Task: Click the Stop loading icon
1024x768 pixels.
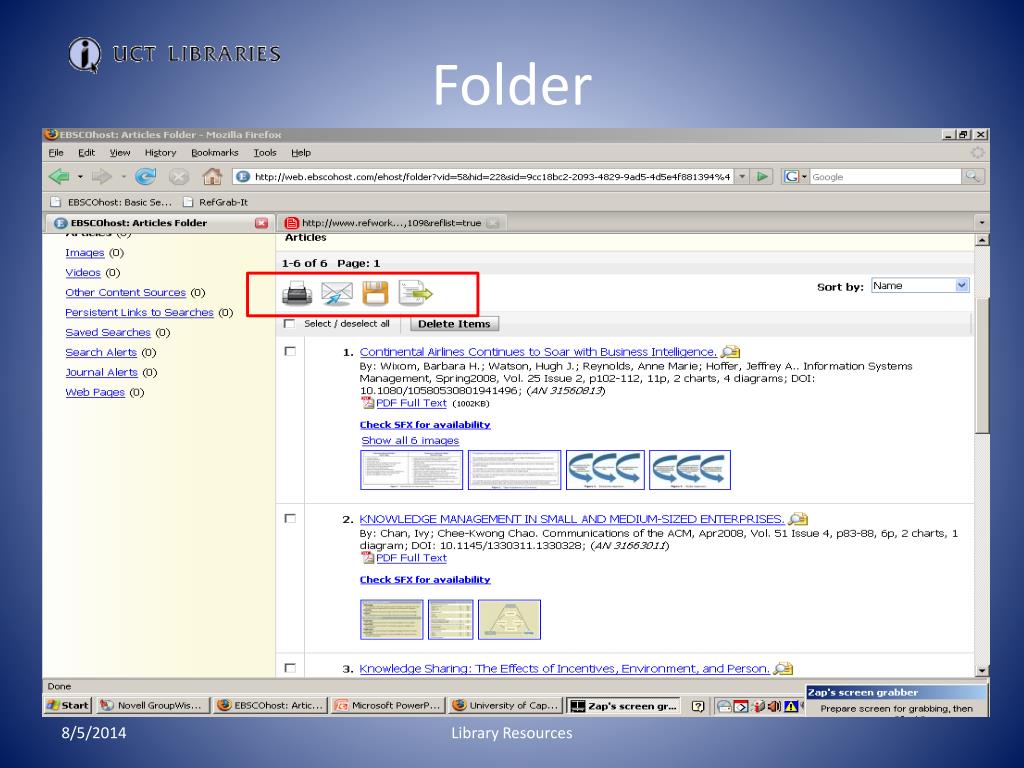Action: [x=178, y=176]
